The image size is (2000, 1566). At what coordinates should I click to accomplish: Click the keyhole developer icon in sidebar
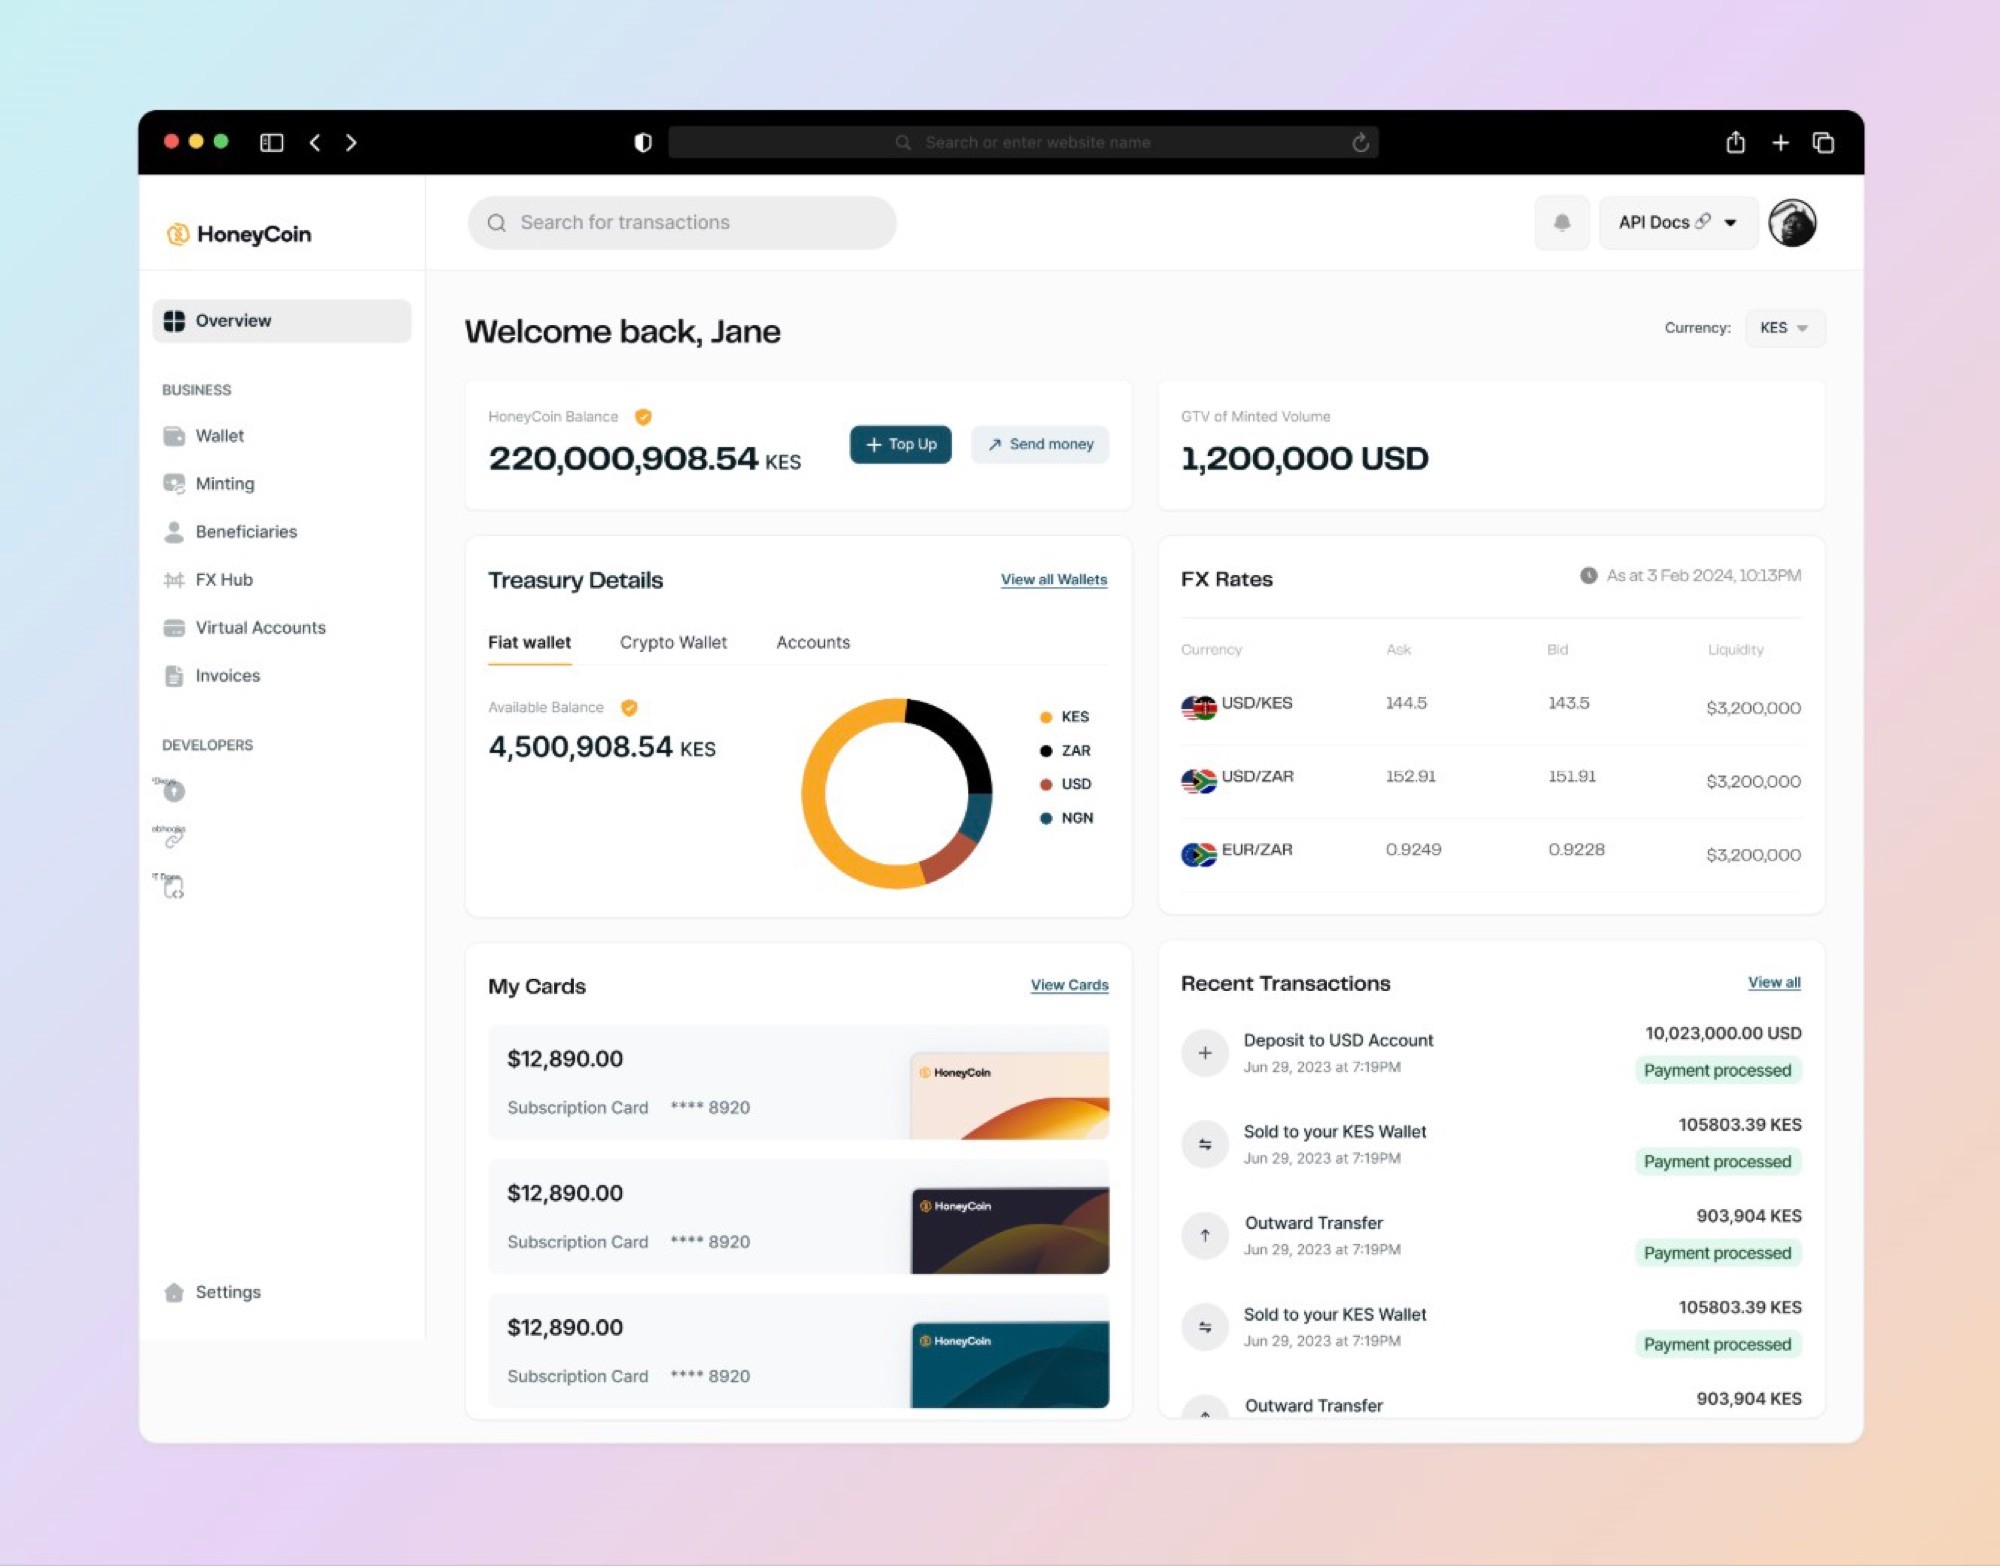point(174,791)
